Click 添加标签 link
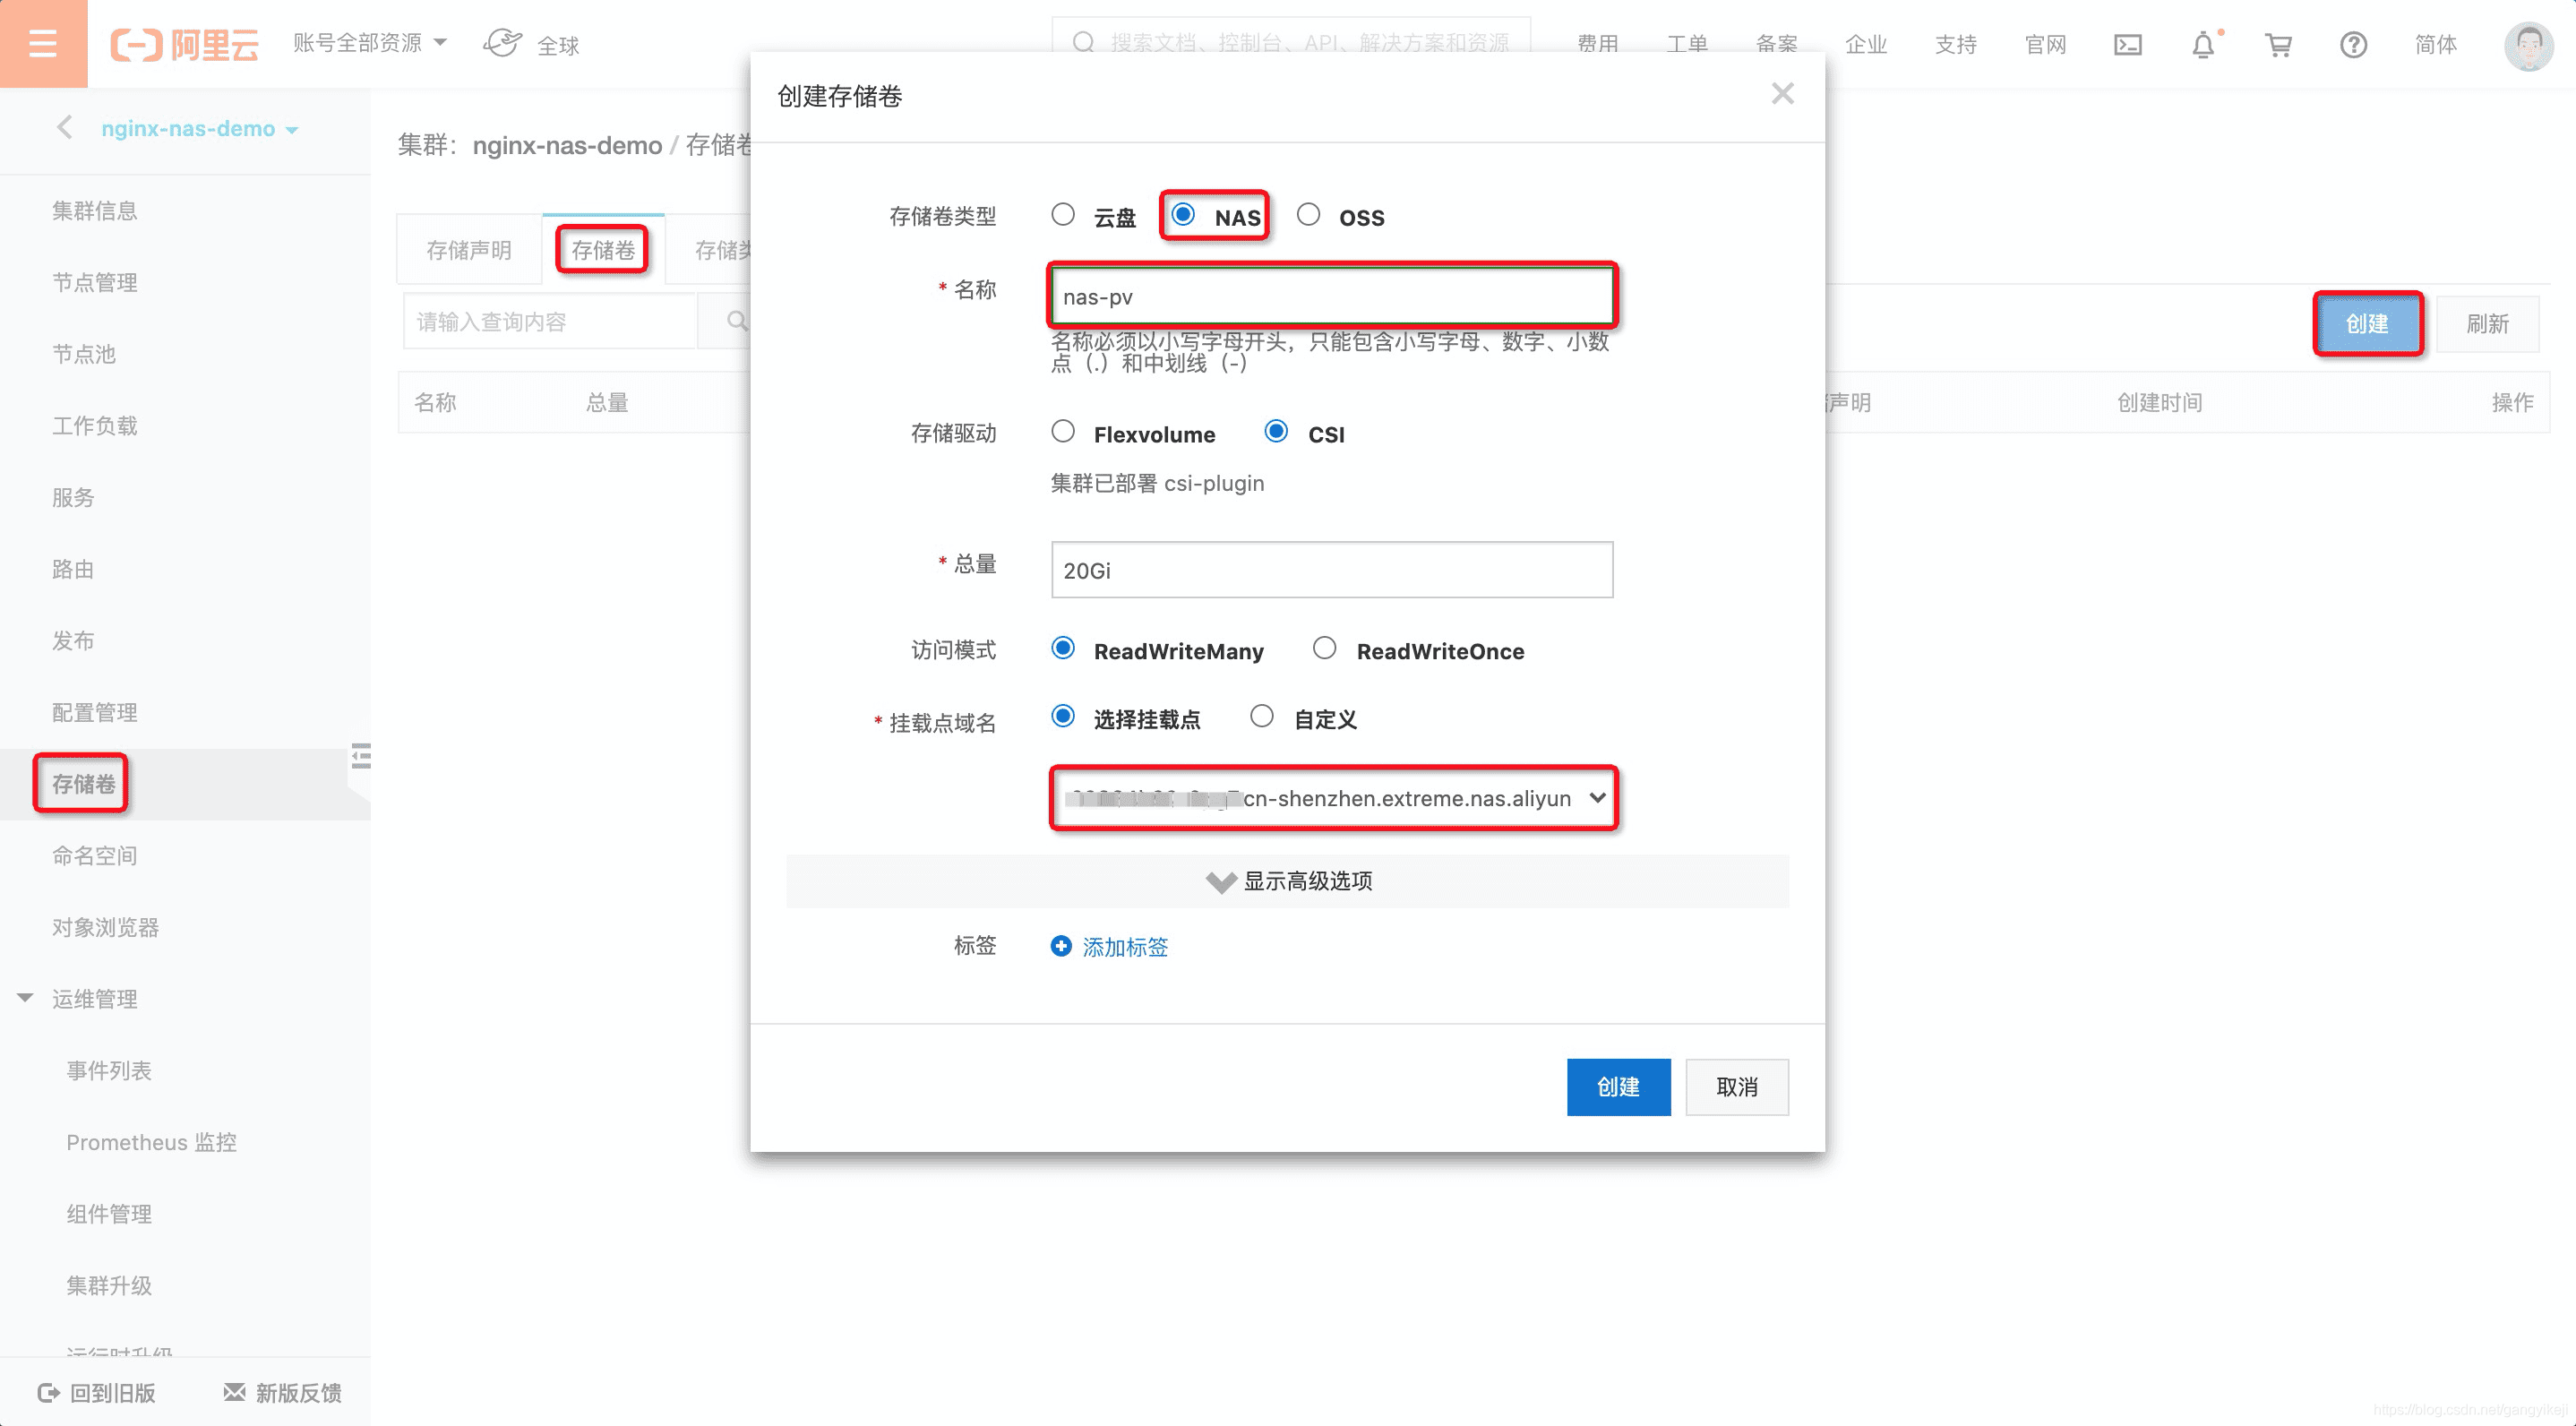 click(x=1126, y=949)
